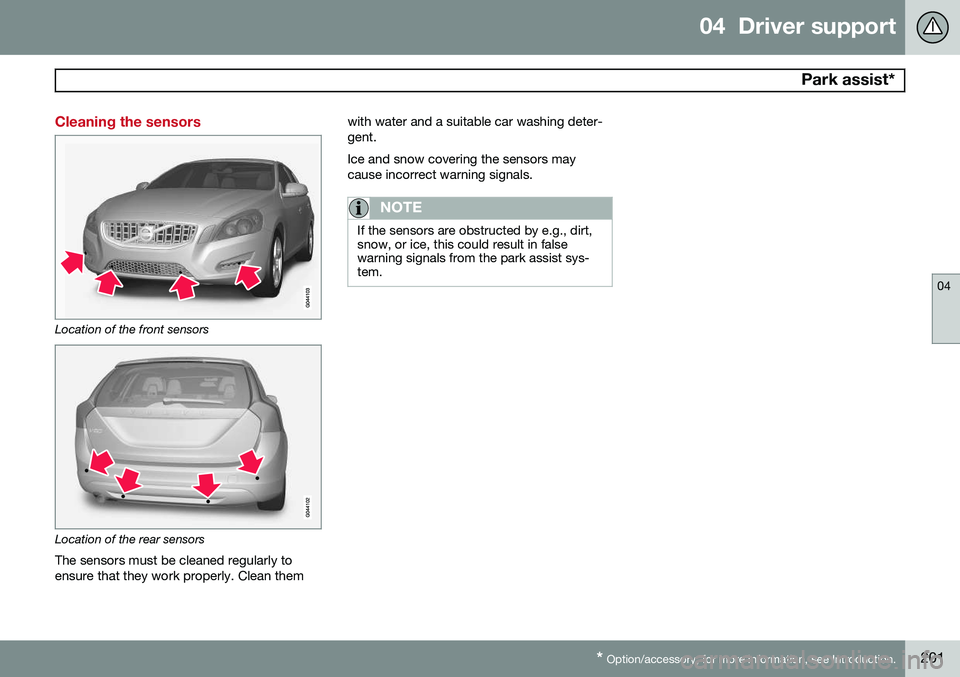Click the footnote 'Option/accessory, for more information'
This screenshot has width=960, height=677.
click(x=746, y=659)
